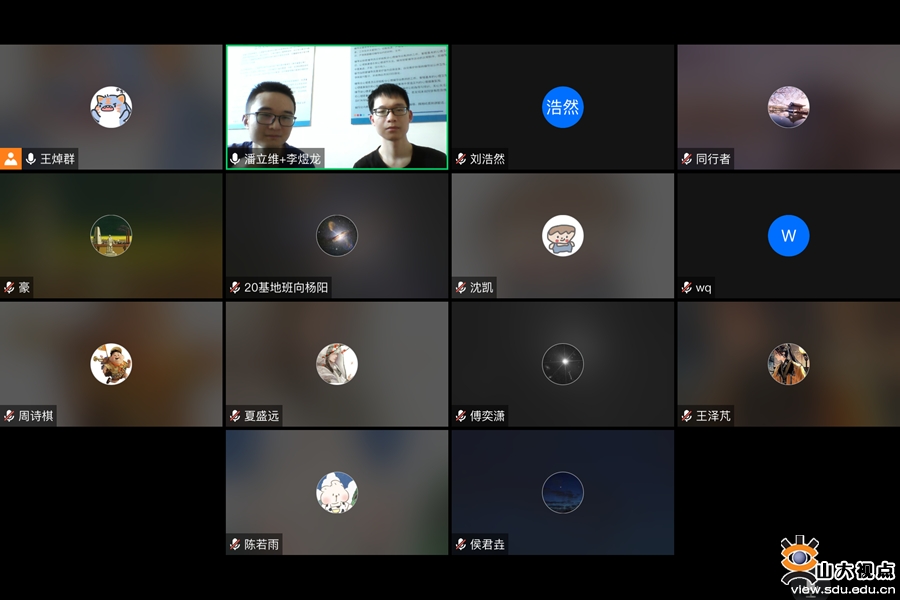Click the muted mic icon for 刘浩然

click(x=461, y=159)
